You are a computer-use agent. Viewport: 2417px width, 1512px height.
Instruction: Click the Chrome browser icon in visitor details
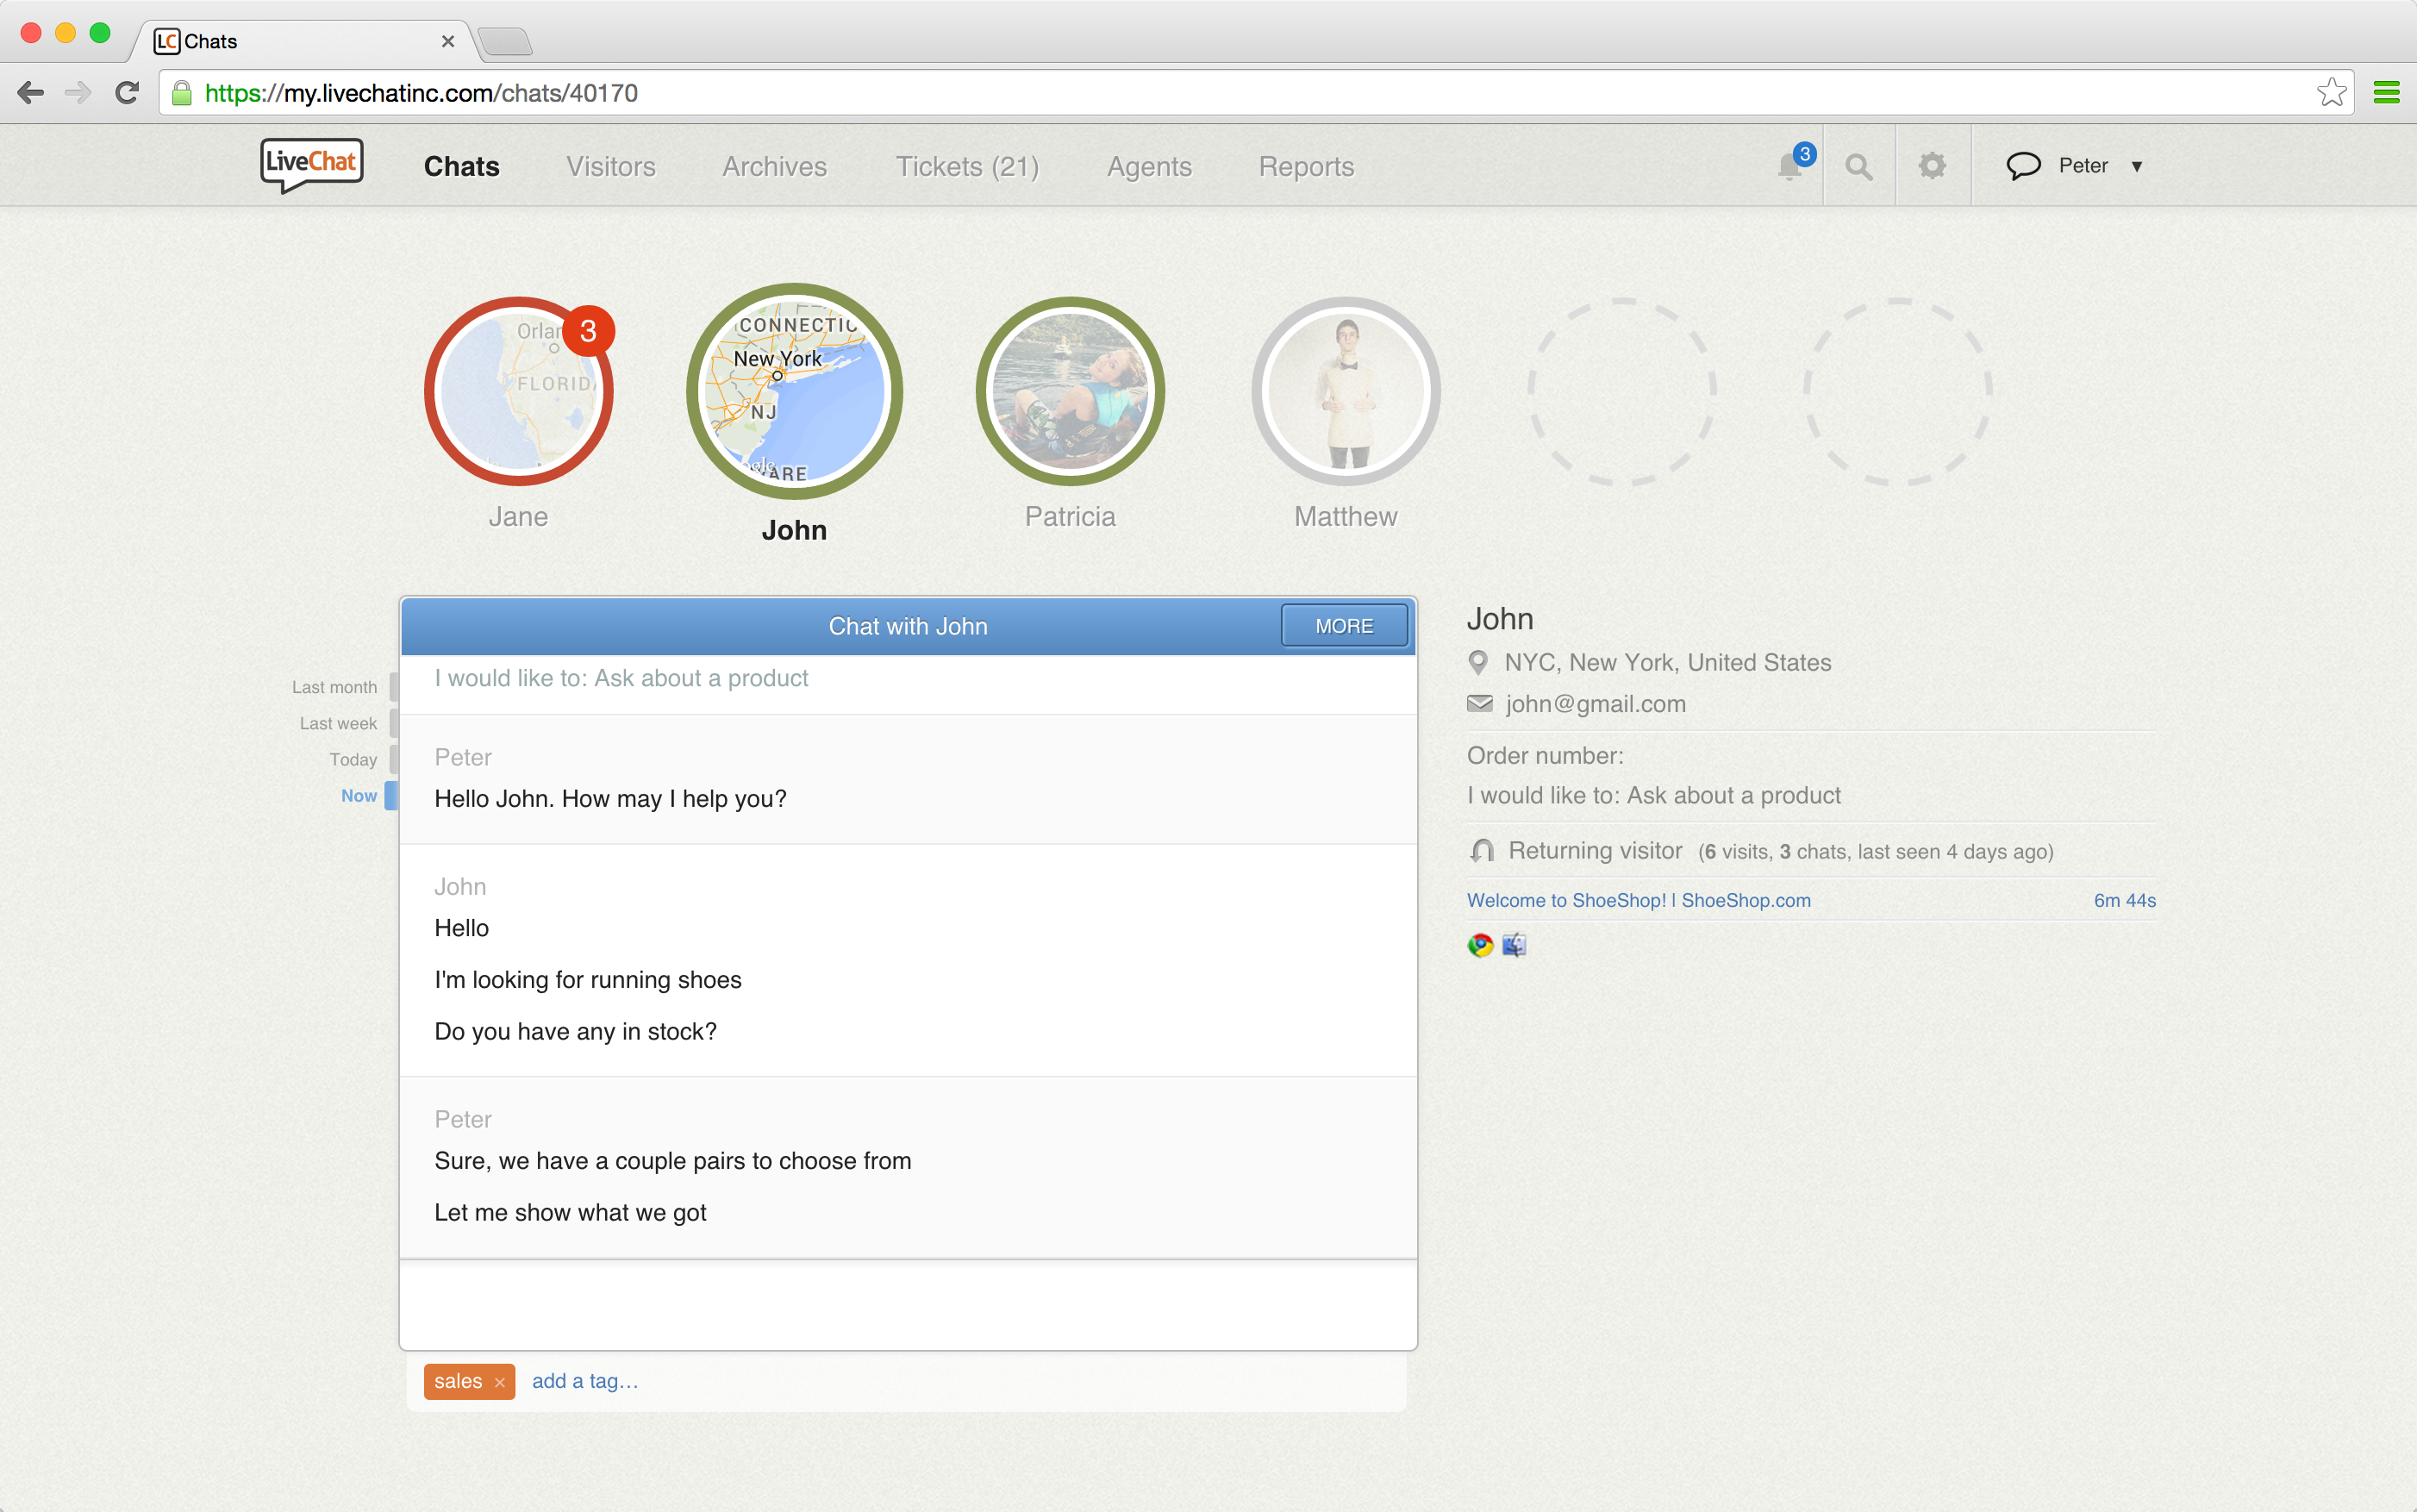point(1479,944)
